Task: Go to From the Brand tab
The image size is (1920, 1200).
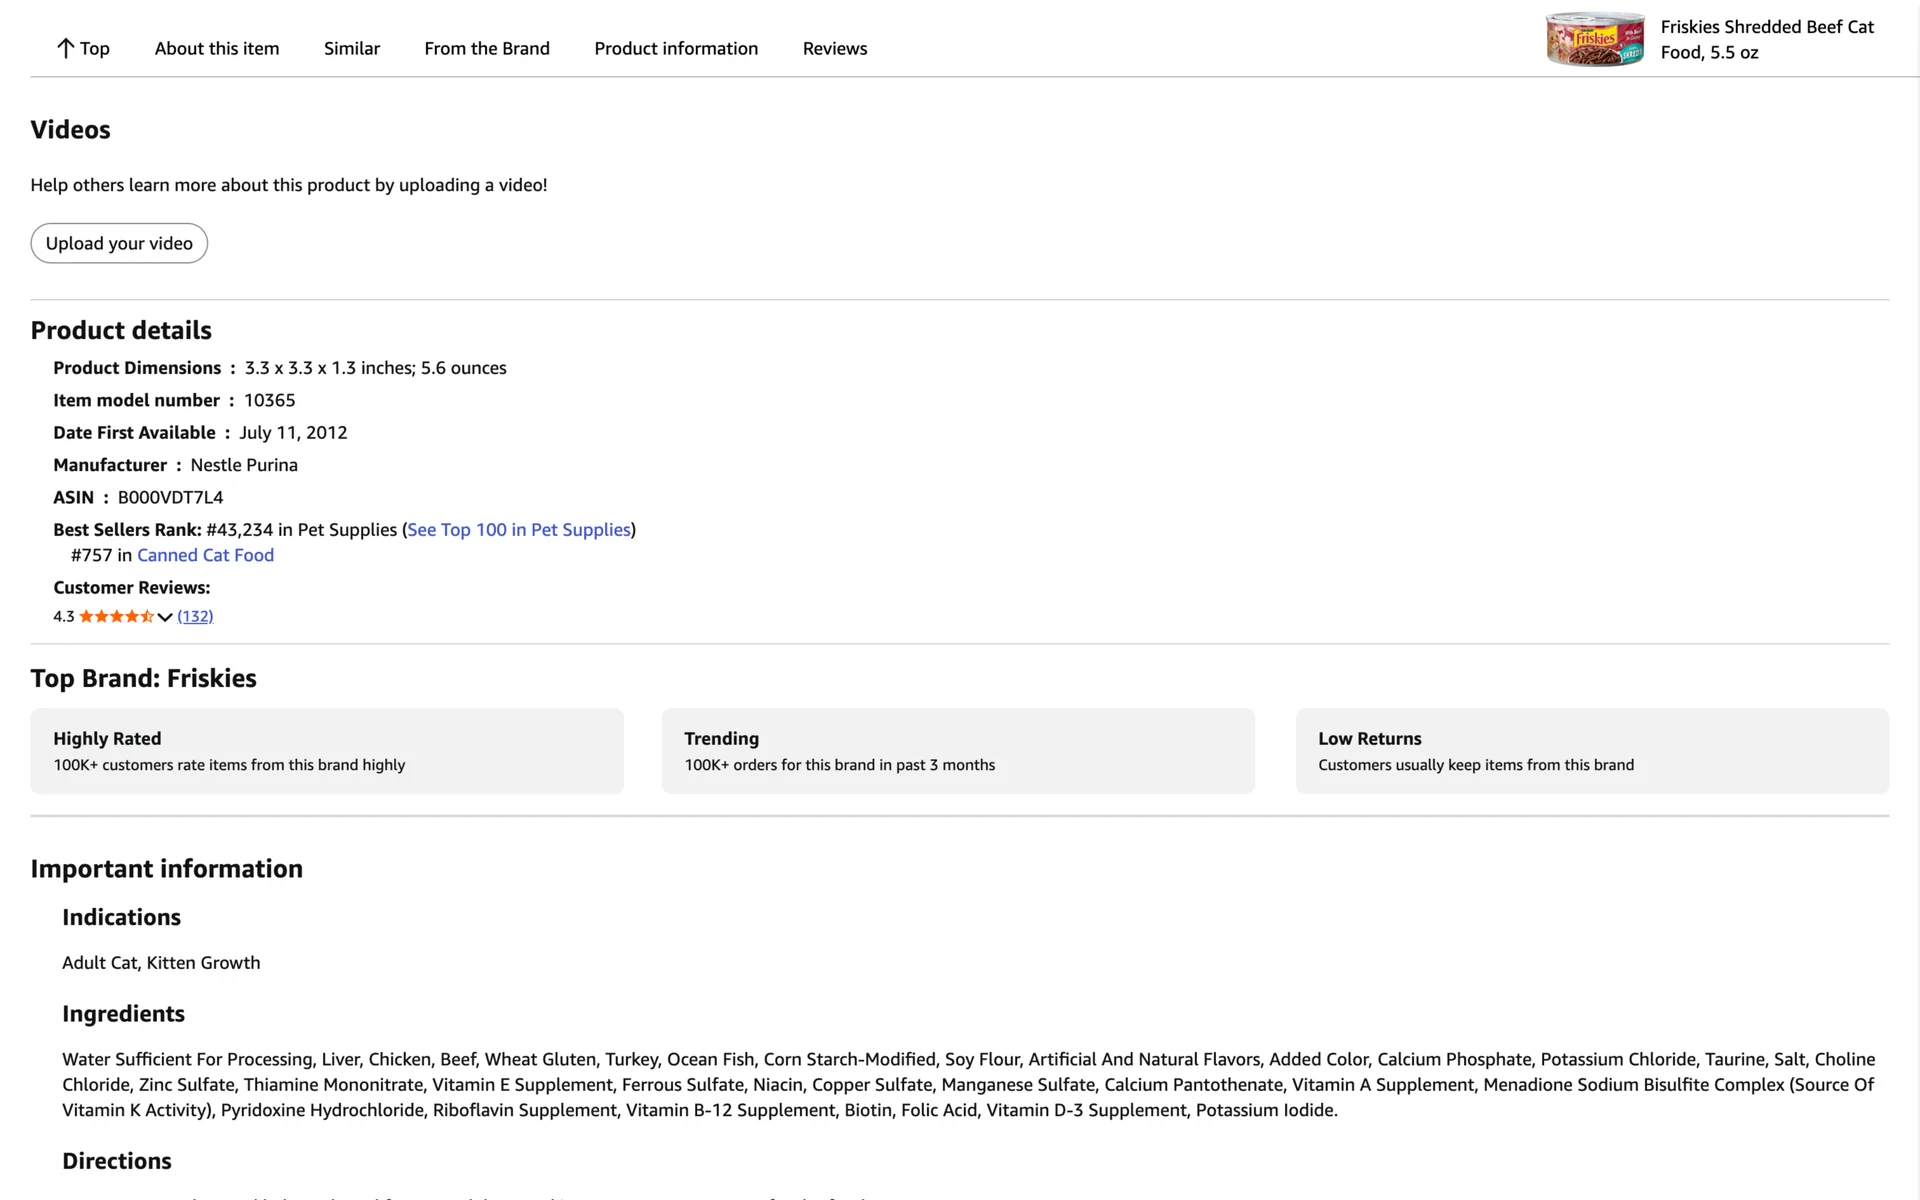Action: [487, 48]
